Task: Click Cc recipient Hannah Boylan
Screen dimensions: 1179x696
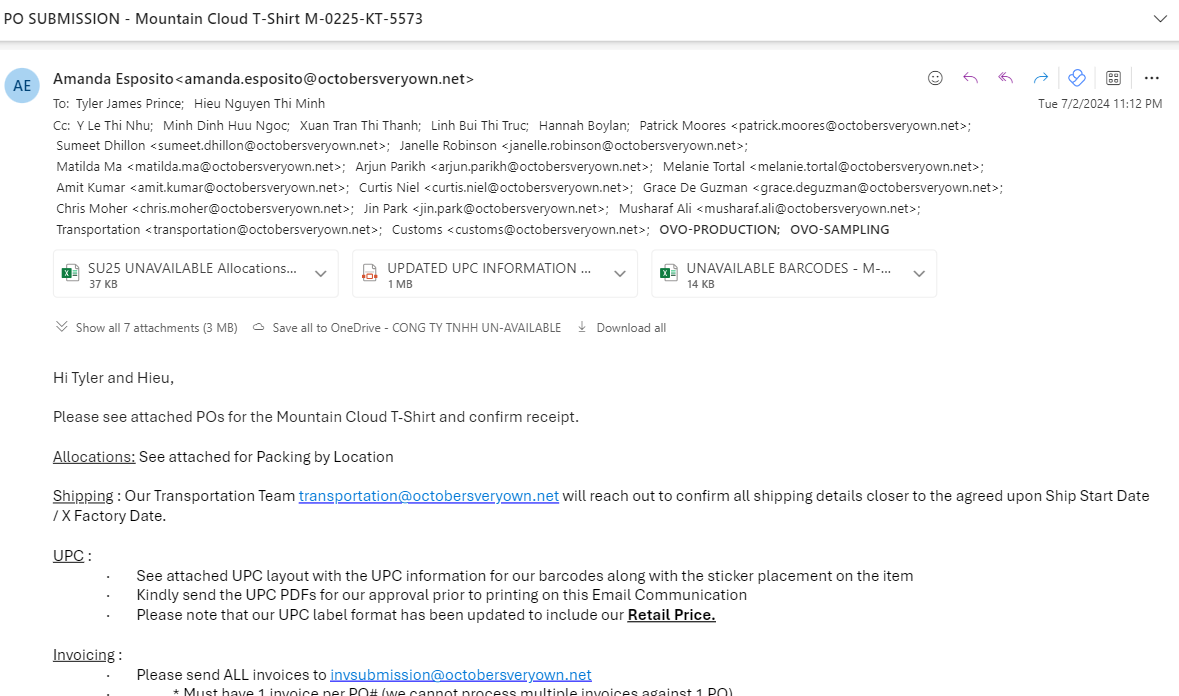Action: click(x=583, y=126)
